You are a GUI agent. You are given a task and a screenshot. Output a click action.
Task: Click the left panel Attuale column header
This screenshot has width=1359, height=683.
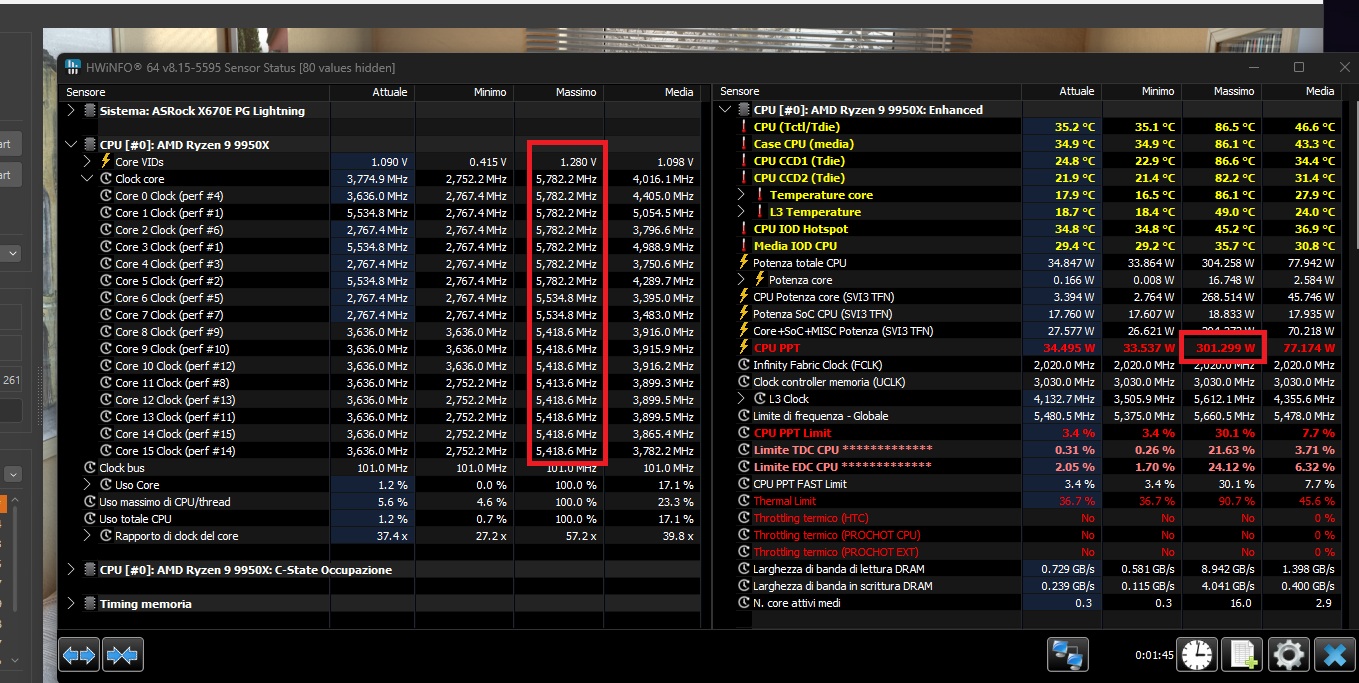click(372, 92)
